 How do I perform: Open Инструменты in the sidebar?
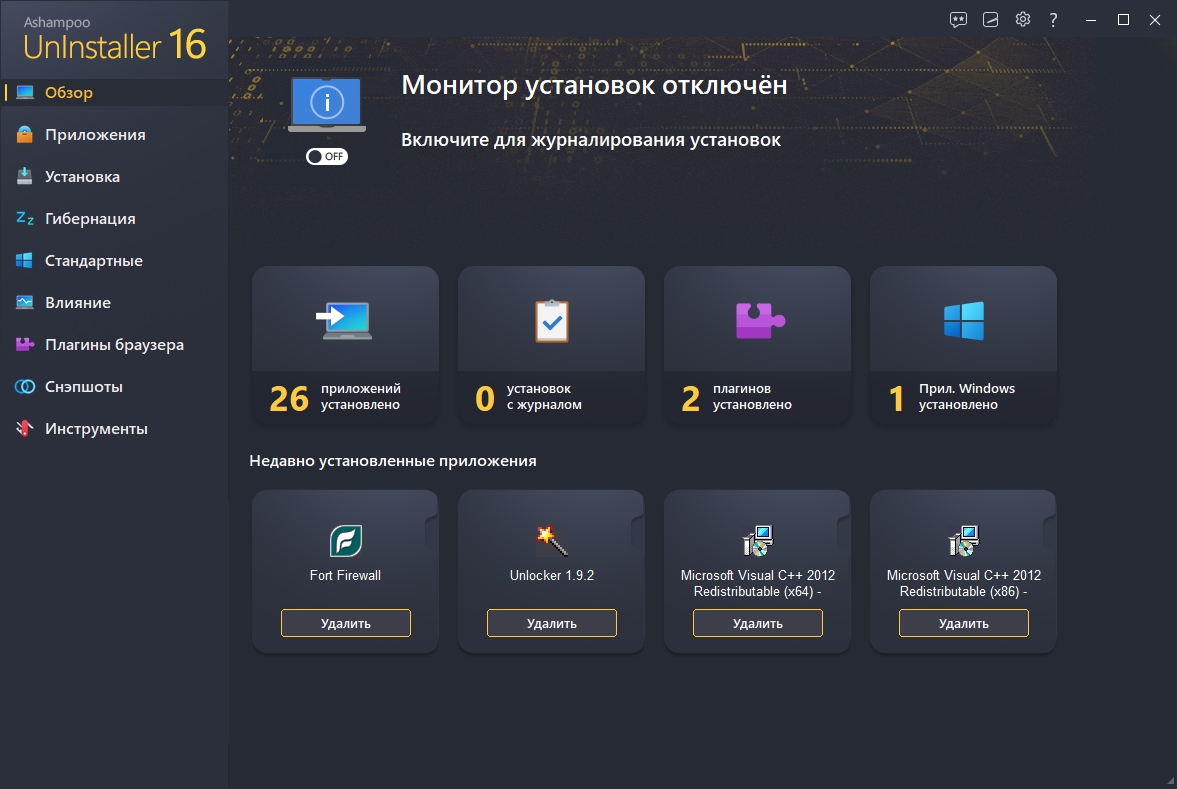pos(96,429)
